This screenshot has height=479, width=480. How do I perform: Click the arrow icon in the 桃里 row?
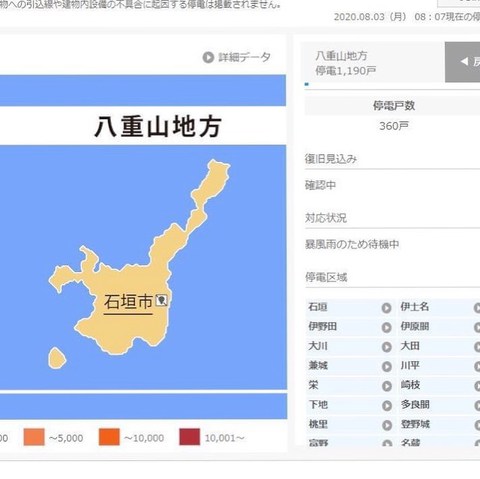click(x=386, y=425)
